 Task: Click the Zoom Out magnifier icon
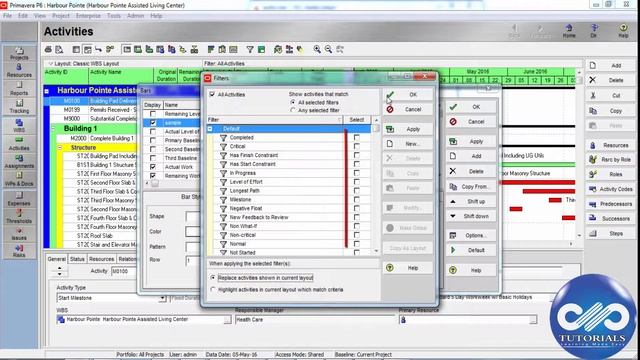[329, 49]
